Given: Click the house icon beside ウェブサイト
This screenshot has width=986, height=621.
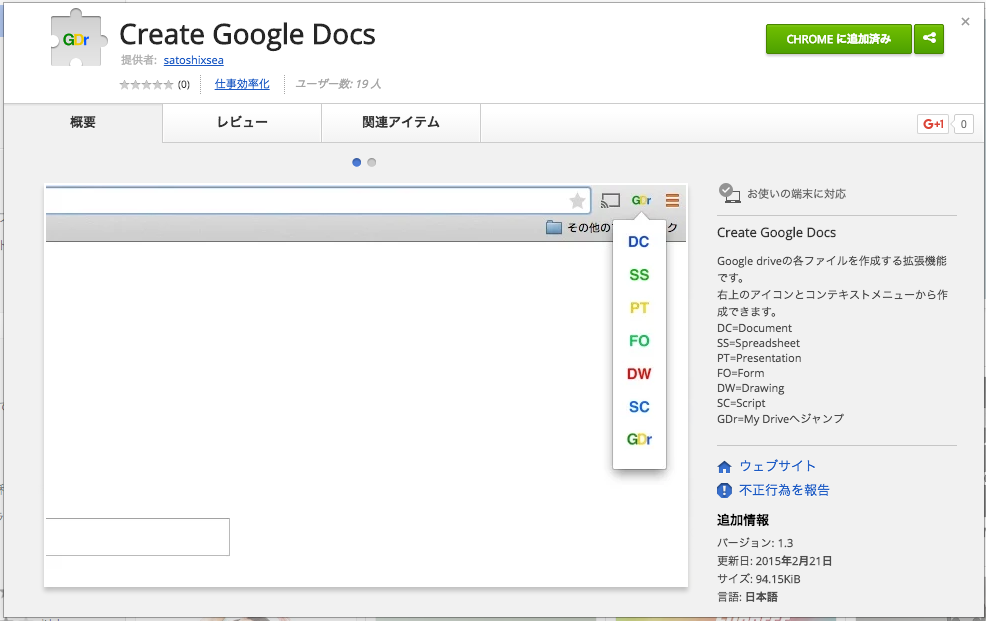Looking at the screenshot, I should (724, 467).
